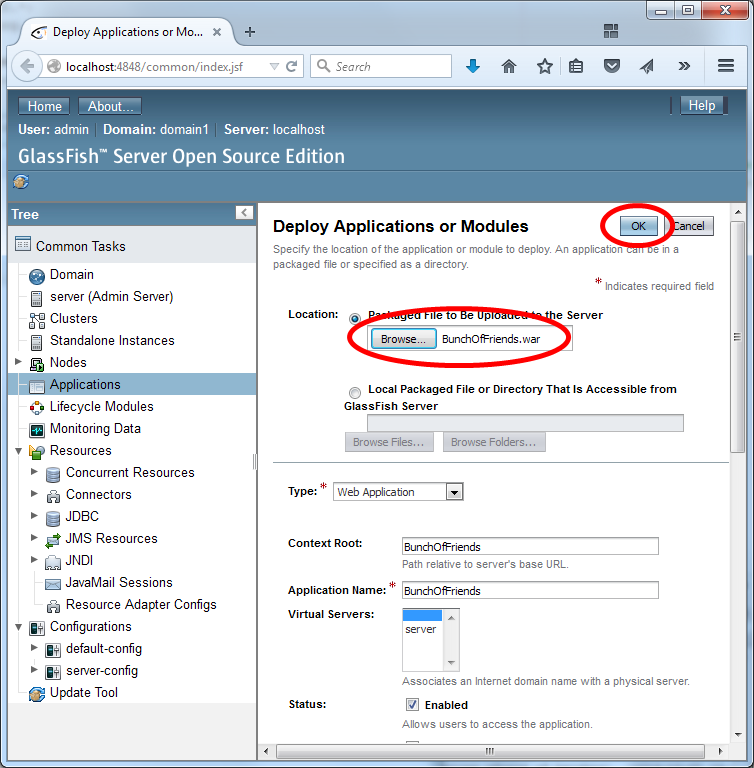754x768 pixels.
Task: Click Browse to choose a file
Action: coord(404,339)
